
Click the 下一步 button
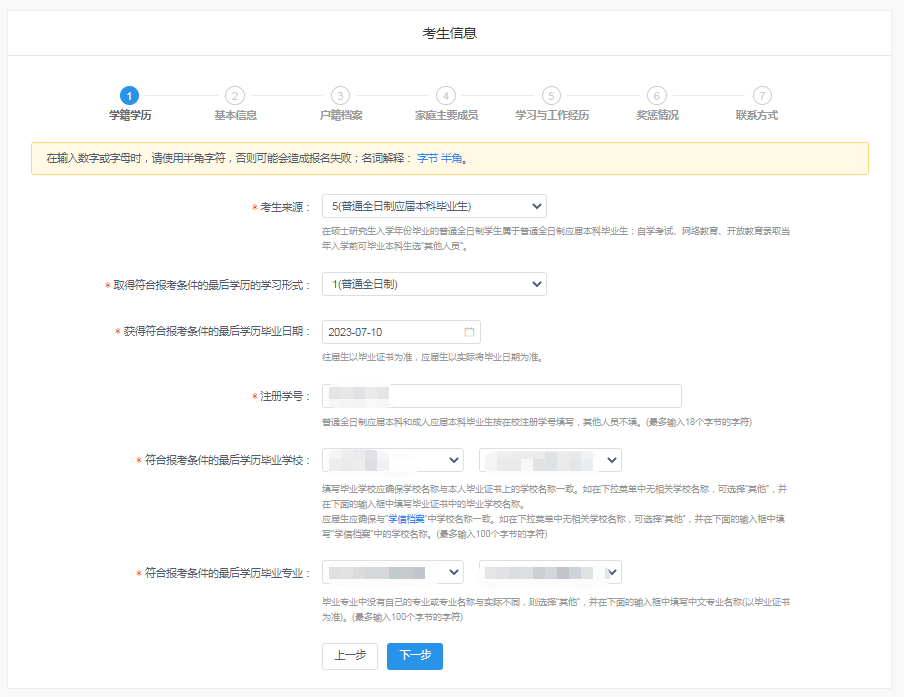point(414,656)
